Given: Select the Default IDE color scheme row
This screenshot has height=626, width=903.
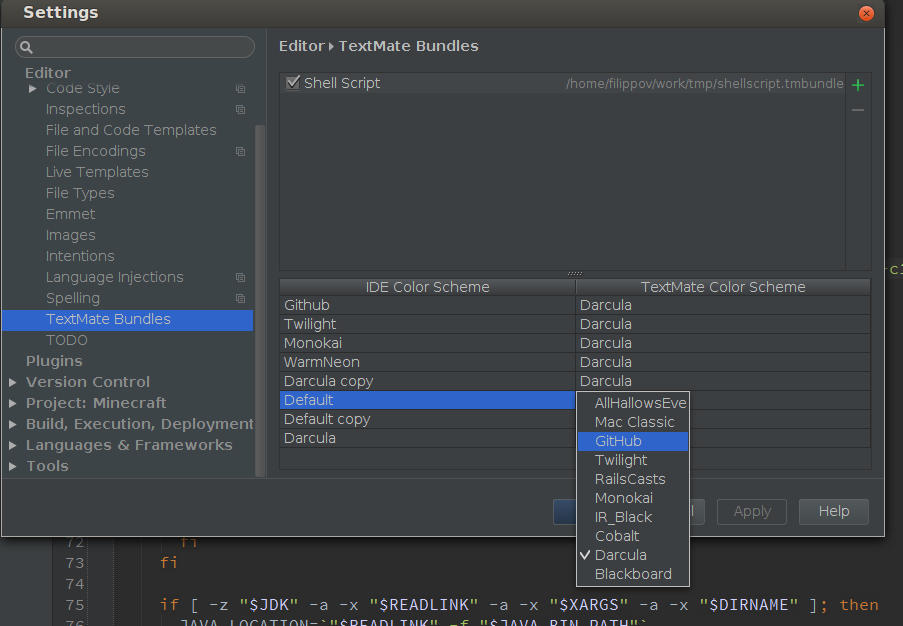Looking at the screenshot, I should pos(427,400).
